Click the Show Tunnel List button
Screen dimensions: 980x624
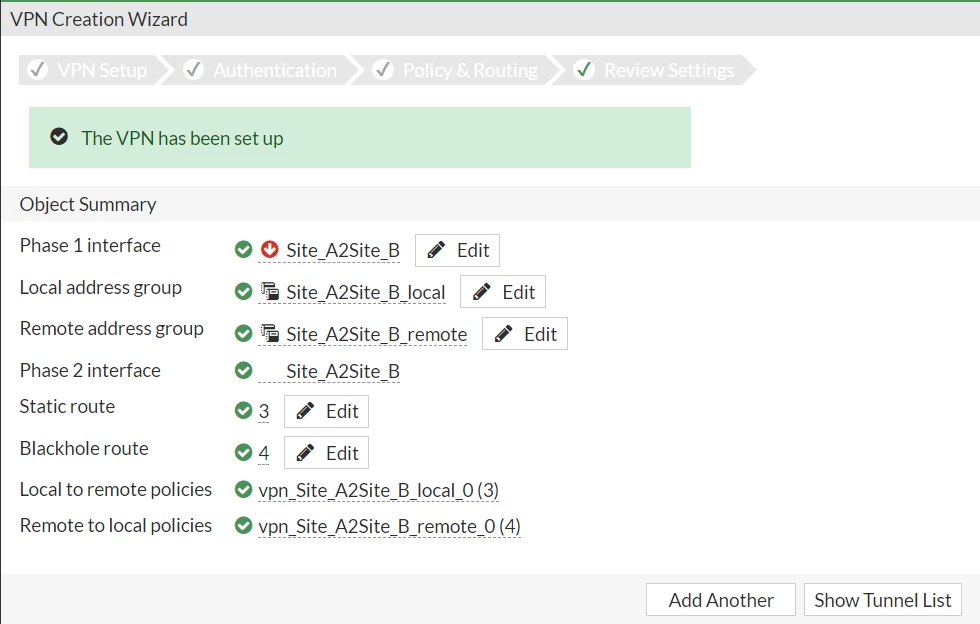(882, 600)
